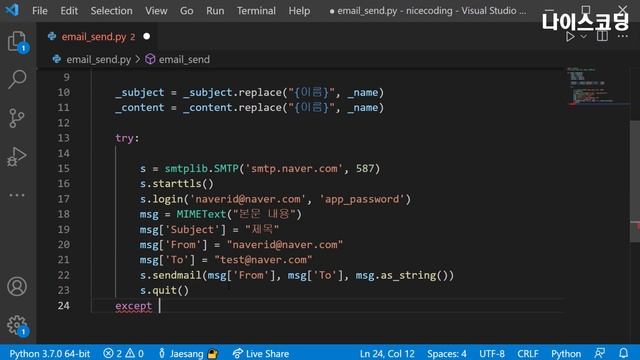The width and height of the screenshot is (640, 360).
Task: Select Python language mode
Action: coord(566,353)
